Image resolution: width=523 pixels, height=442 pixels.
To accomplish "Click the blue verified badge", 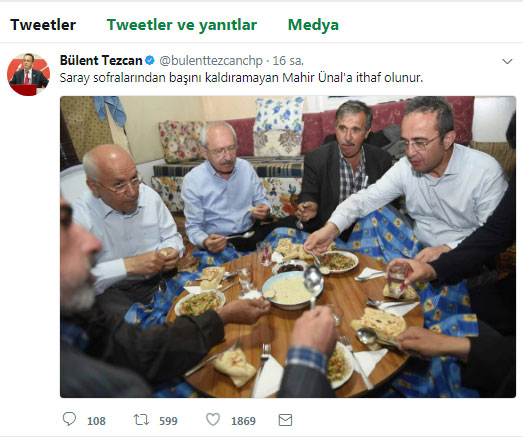I will pos(150,60).
